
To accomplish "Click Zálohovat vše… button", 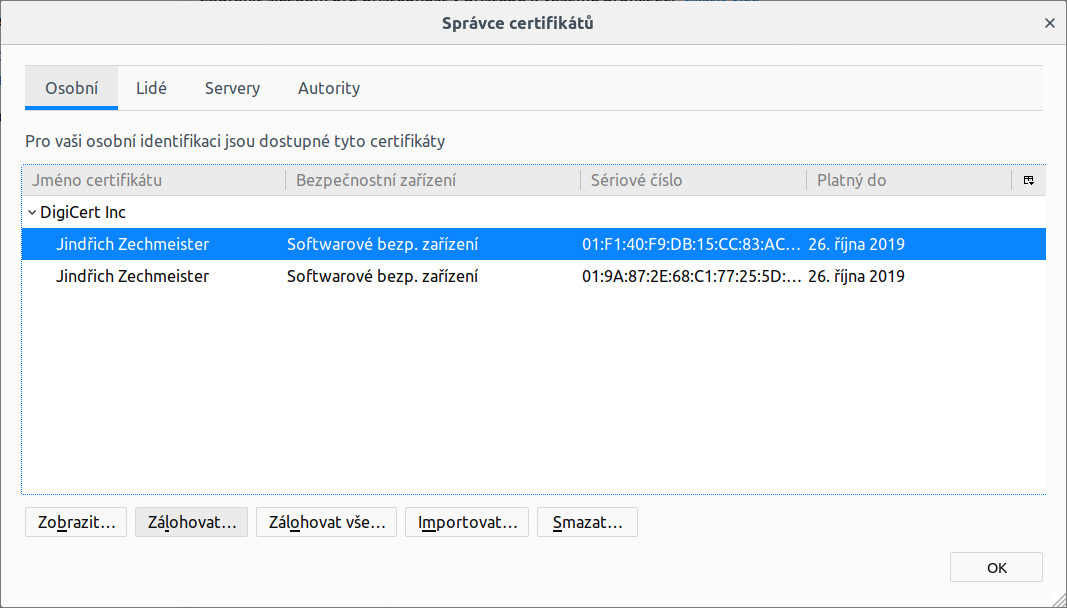I will (327, 522).
